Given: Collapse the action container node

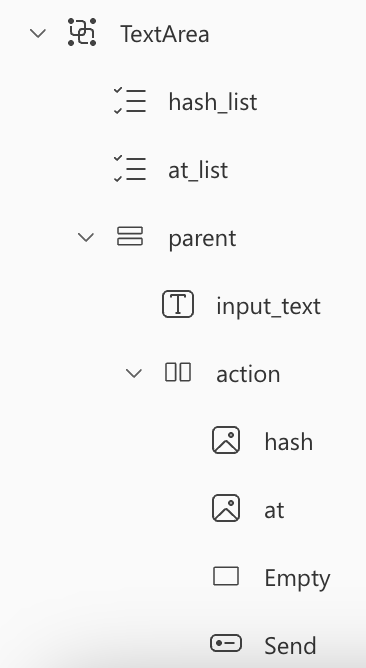Looking at the screenshot, I should (134, 374).
